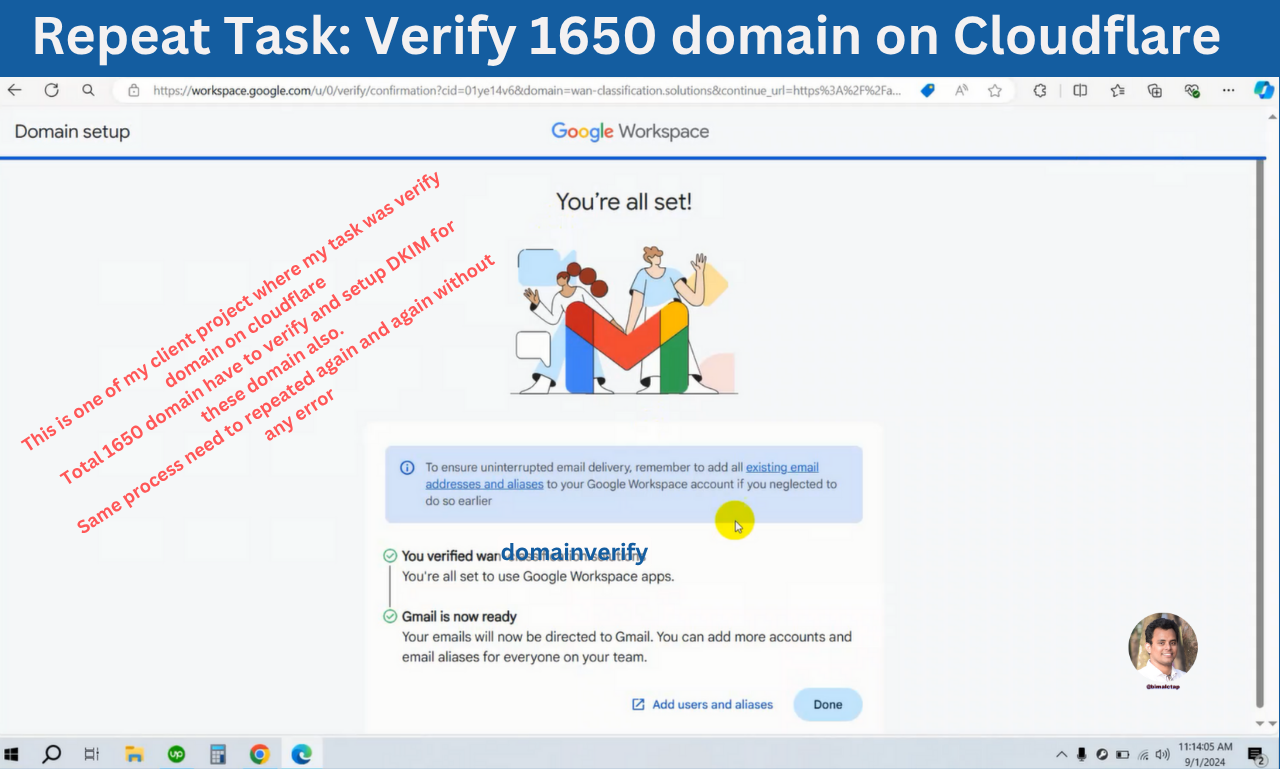Open the Windows Start menu
Screen dimensions: 1280x769
14,754
